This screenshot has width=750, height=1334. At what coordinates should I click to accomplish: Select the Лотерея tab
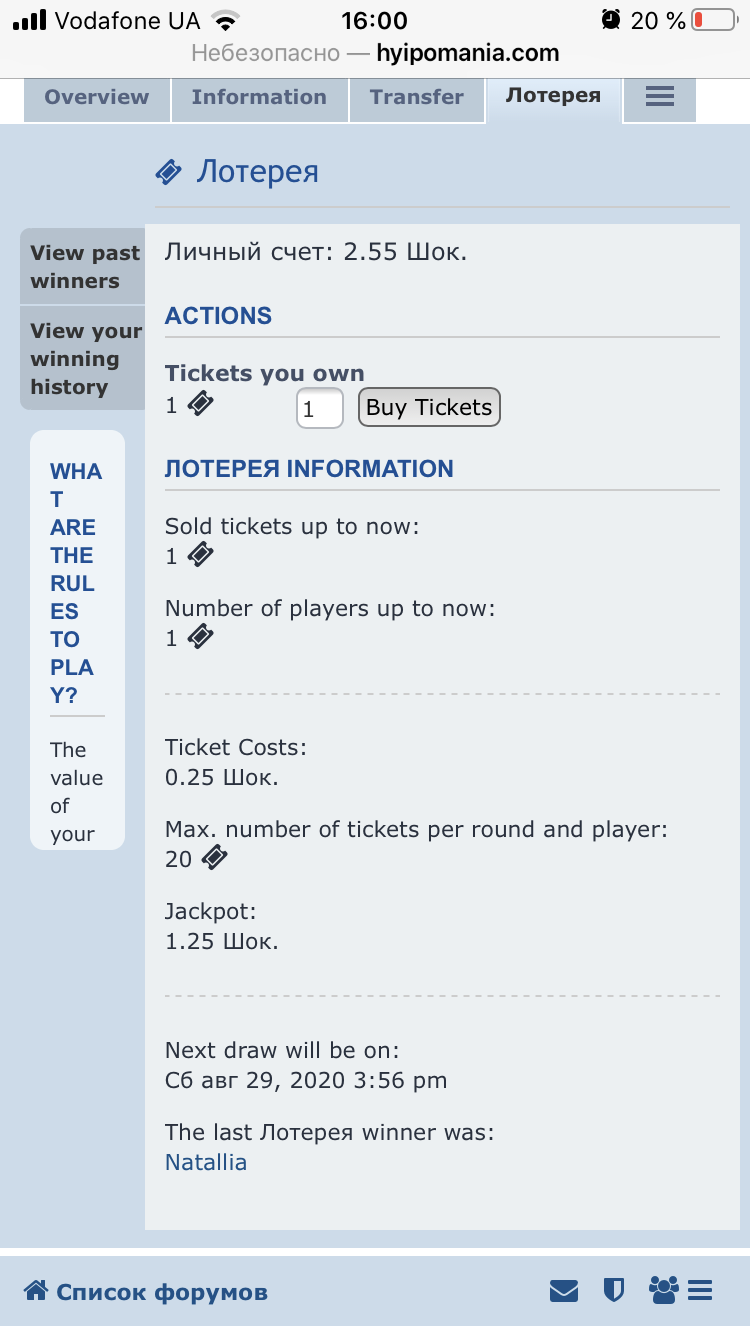click(553, 96)
